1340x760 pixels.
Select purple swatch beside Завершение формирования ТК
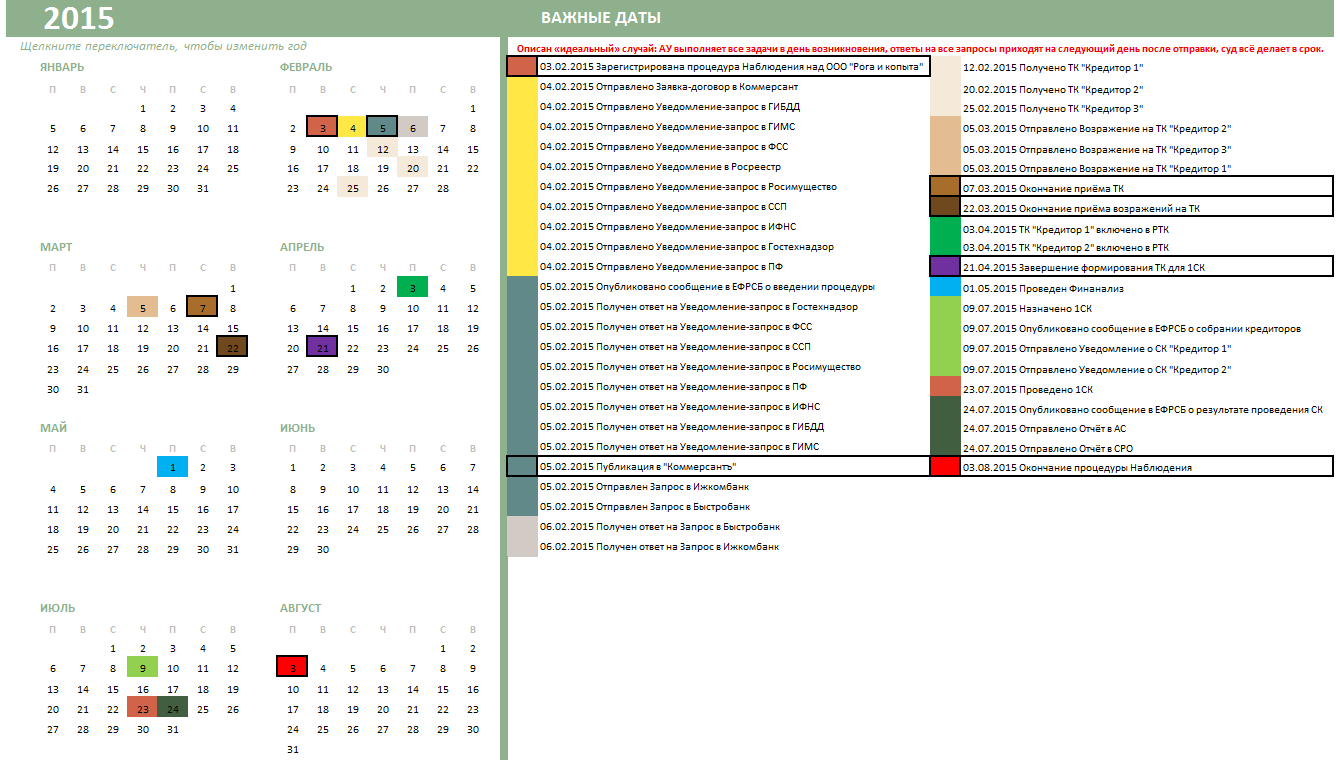click(x=945, y=267)
